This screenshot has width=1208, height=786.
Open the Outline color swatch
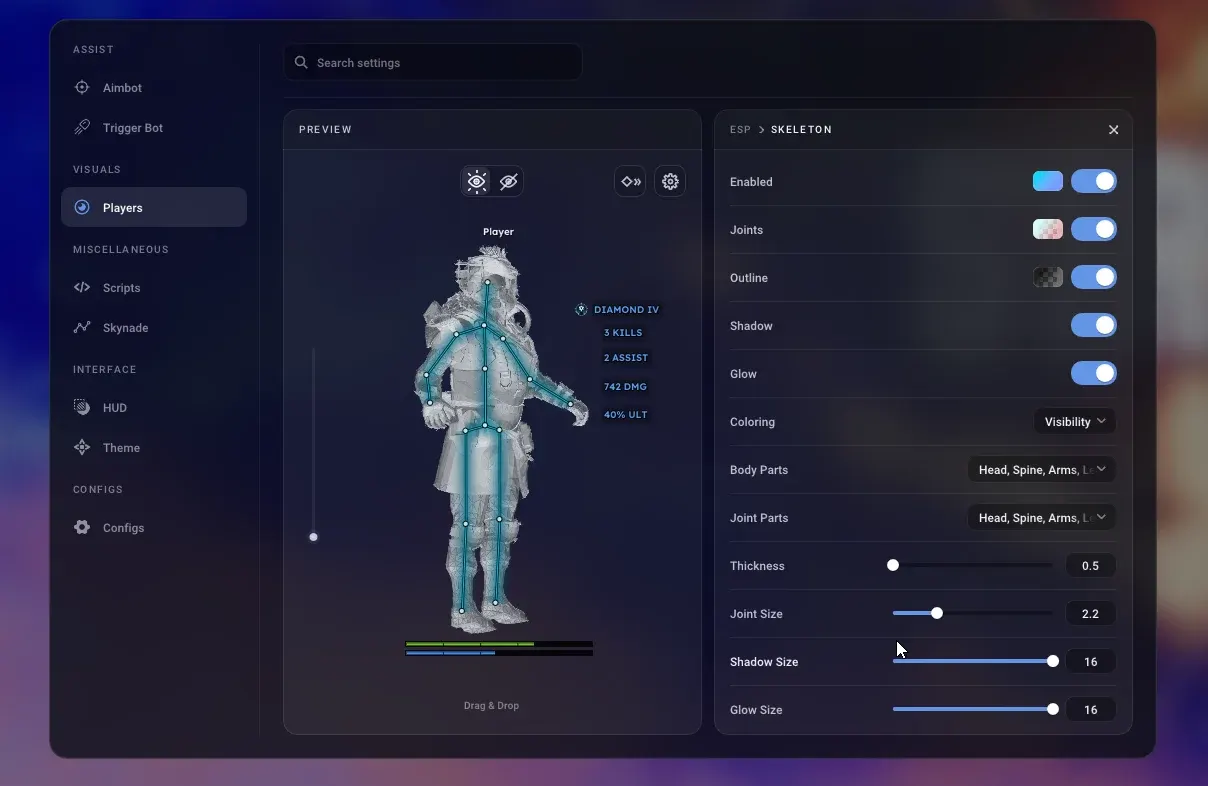coord(1048,277)
